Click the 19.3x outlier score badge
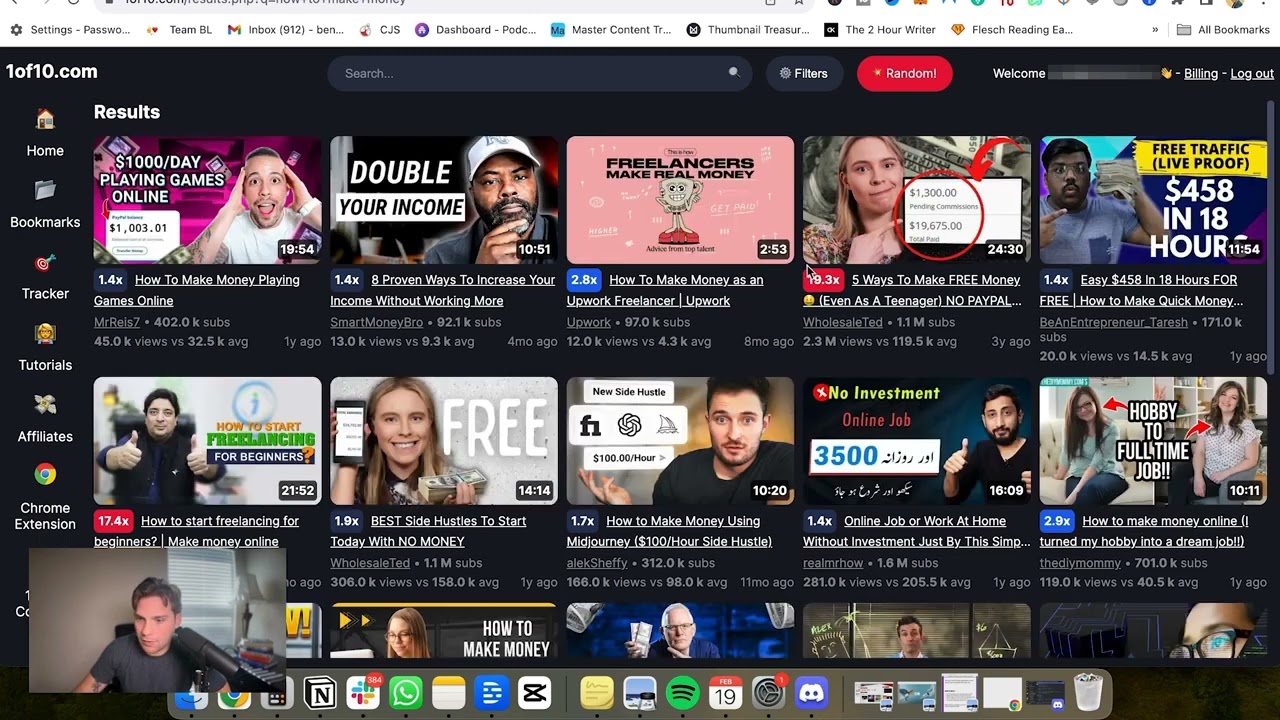1280x720 pixels. coord(823,280)
